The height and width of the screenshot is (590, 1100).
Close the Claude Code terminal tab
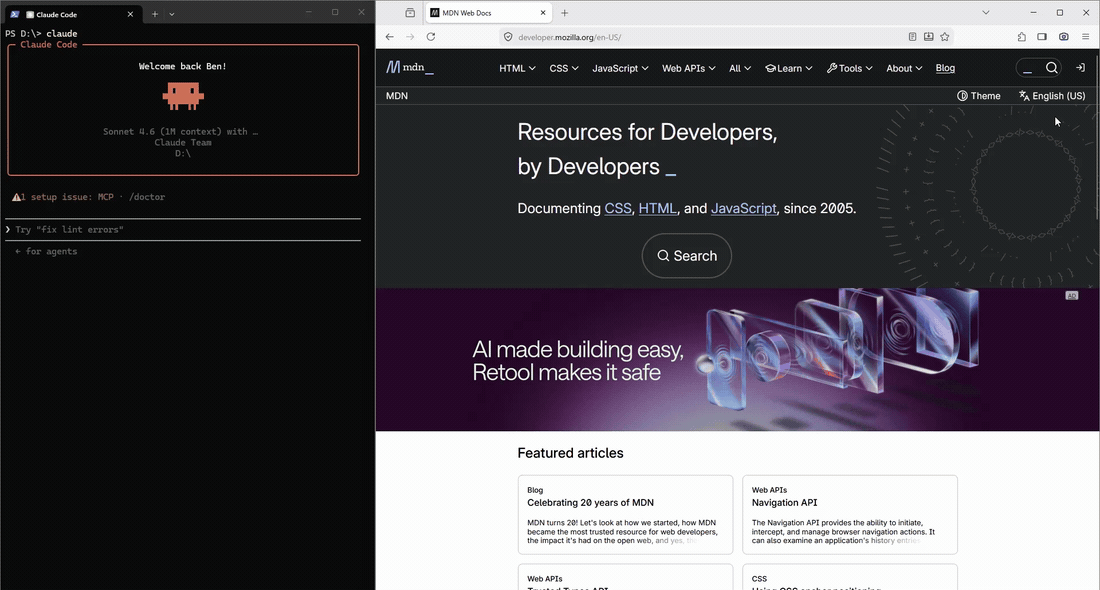(x=130, y=14)
